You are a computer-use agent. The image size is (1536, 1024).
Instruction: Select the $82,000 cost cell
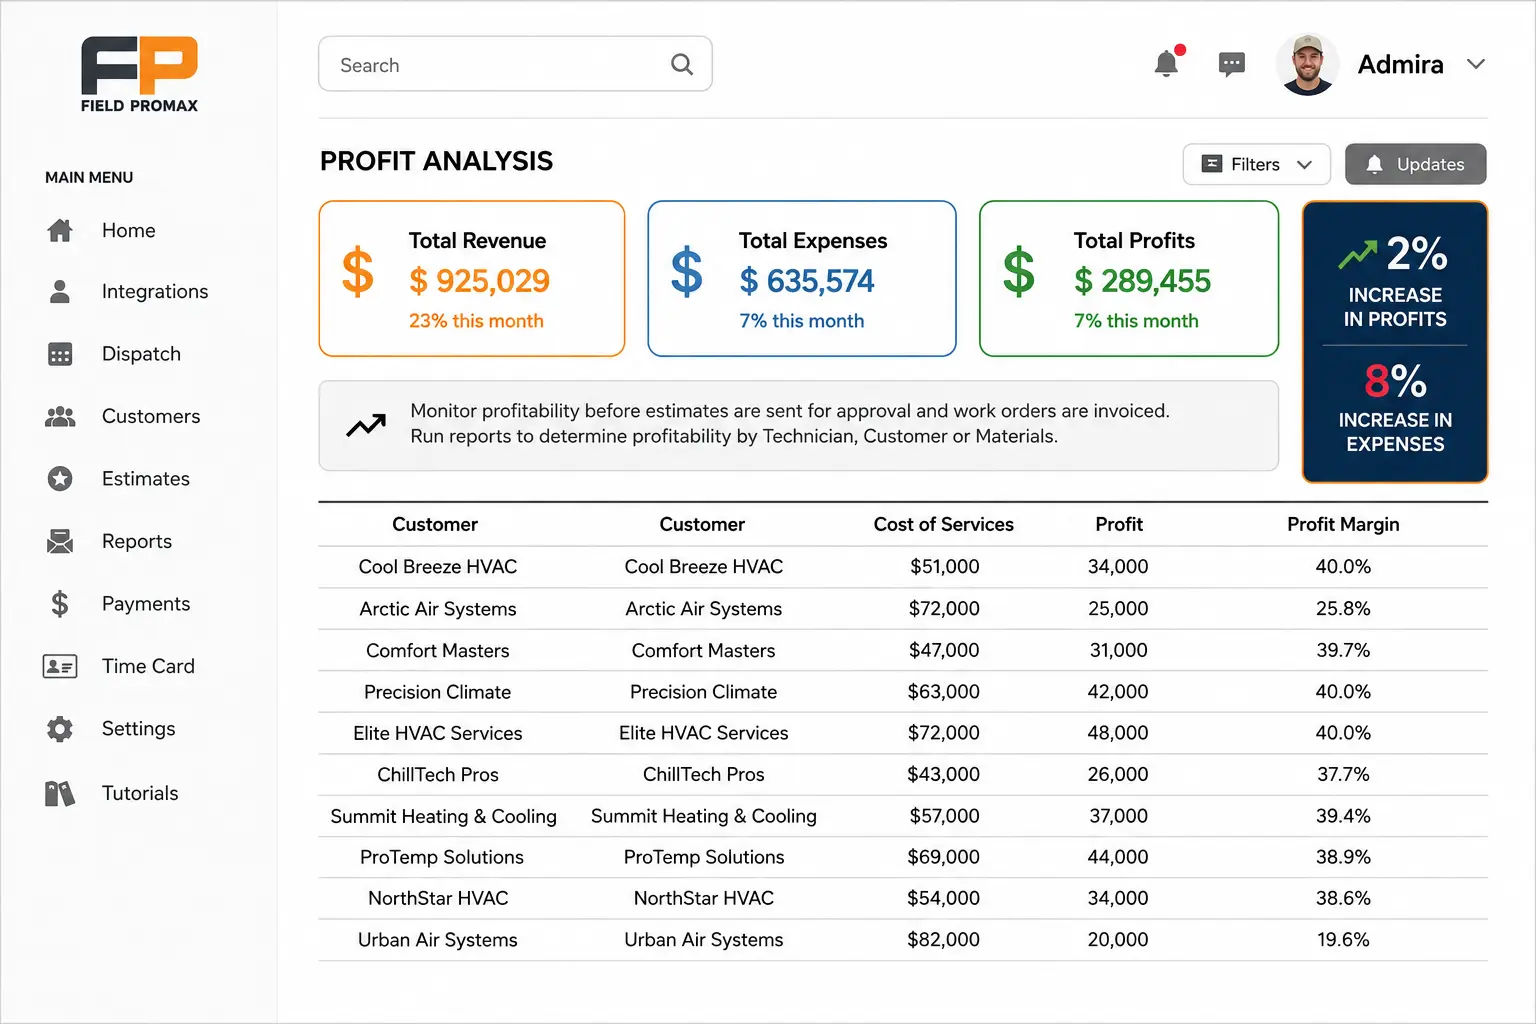(943, 940)
